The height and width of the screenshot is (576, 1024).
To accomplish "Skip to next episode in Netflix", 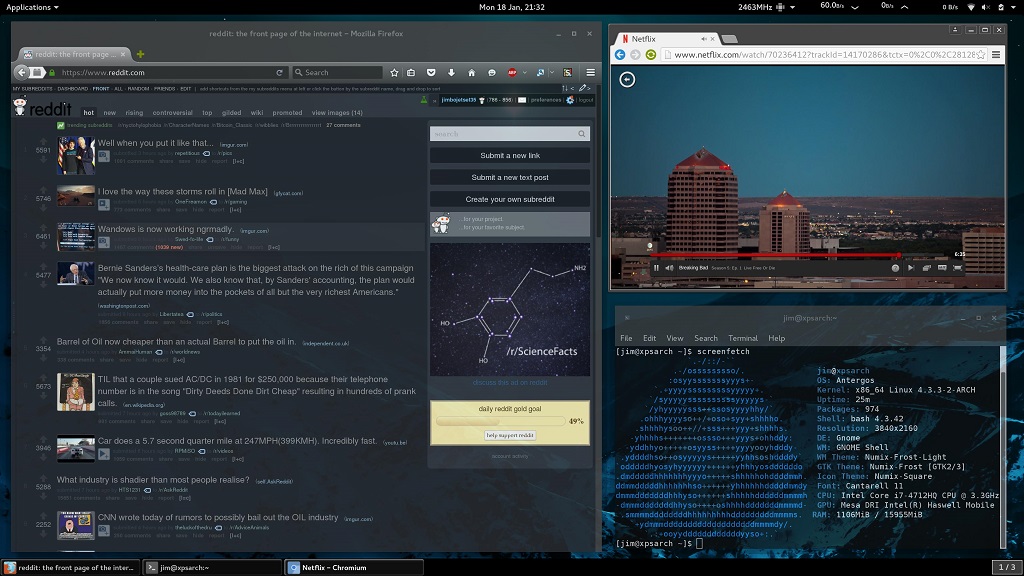I will [911, 268].
